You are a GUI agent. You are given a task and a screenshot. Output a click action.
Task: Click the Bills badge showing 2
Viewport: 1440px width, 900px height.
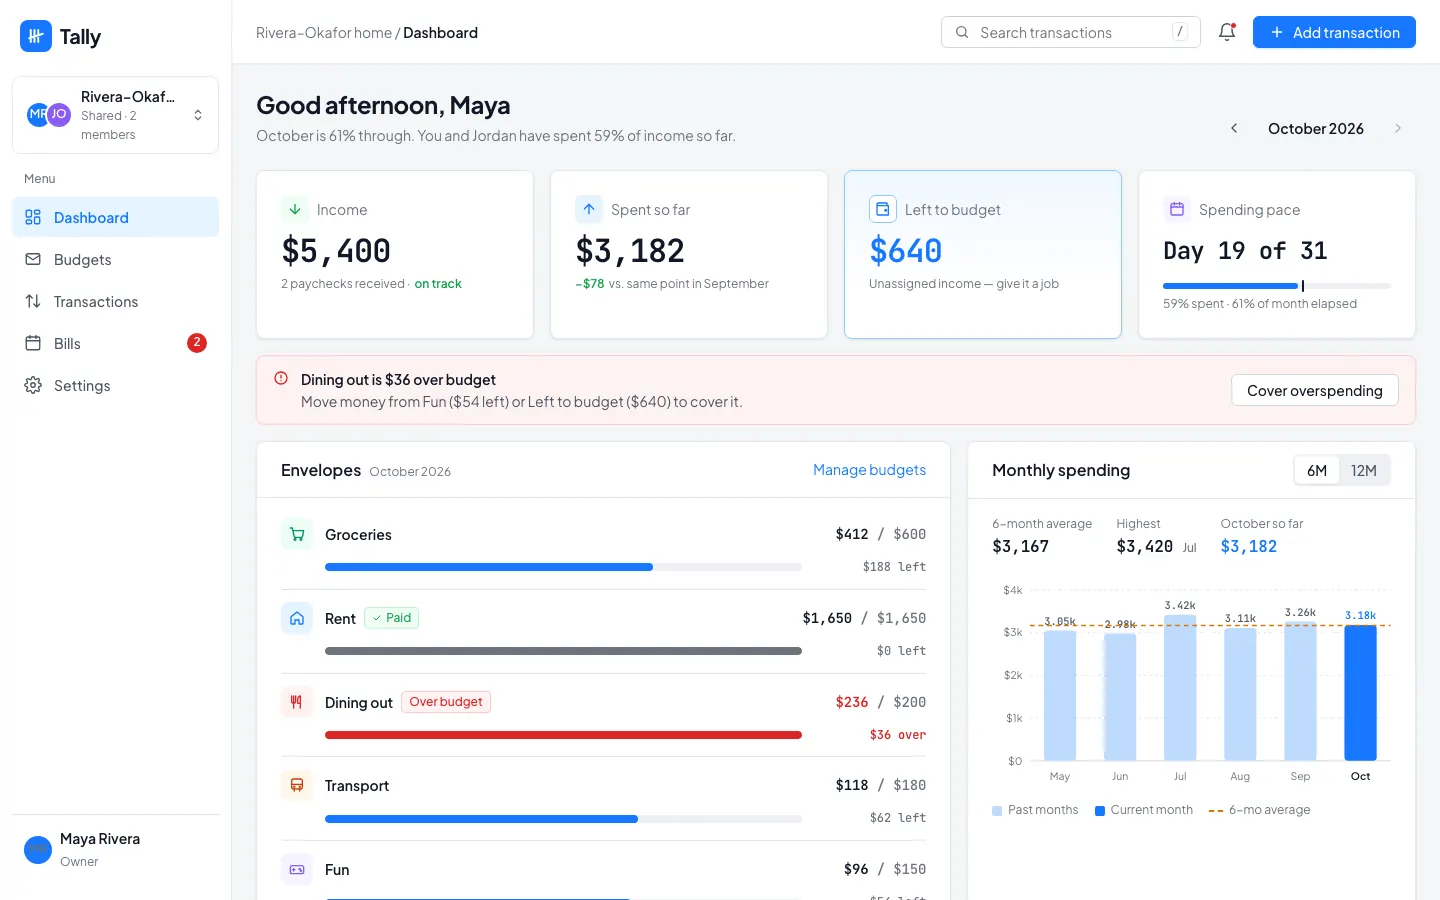pos(197,343)
